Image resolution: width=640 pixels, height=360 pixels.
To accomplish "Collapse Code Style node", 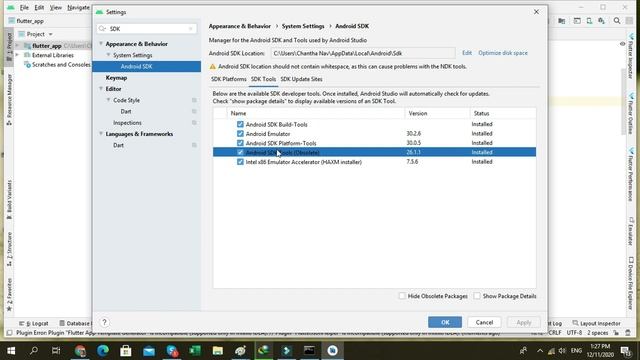I will click(x=108, y=100).
